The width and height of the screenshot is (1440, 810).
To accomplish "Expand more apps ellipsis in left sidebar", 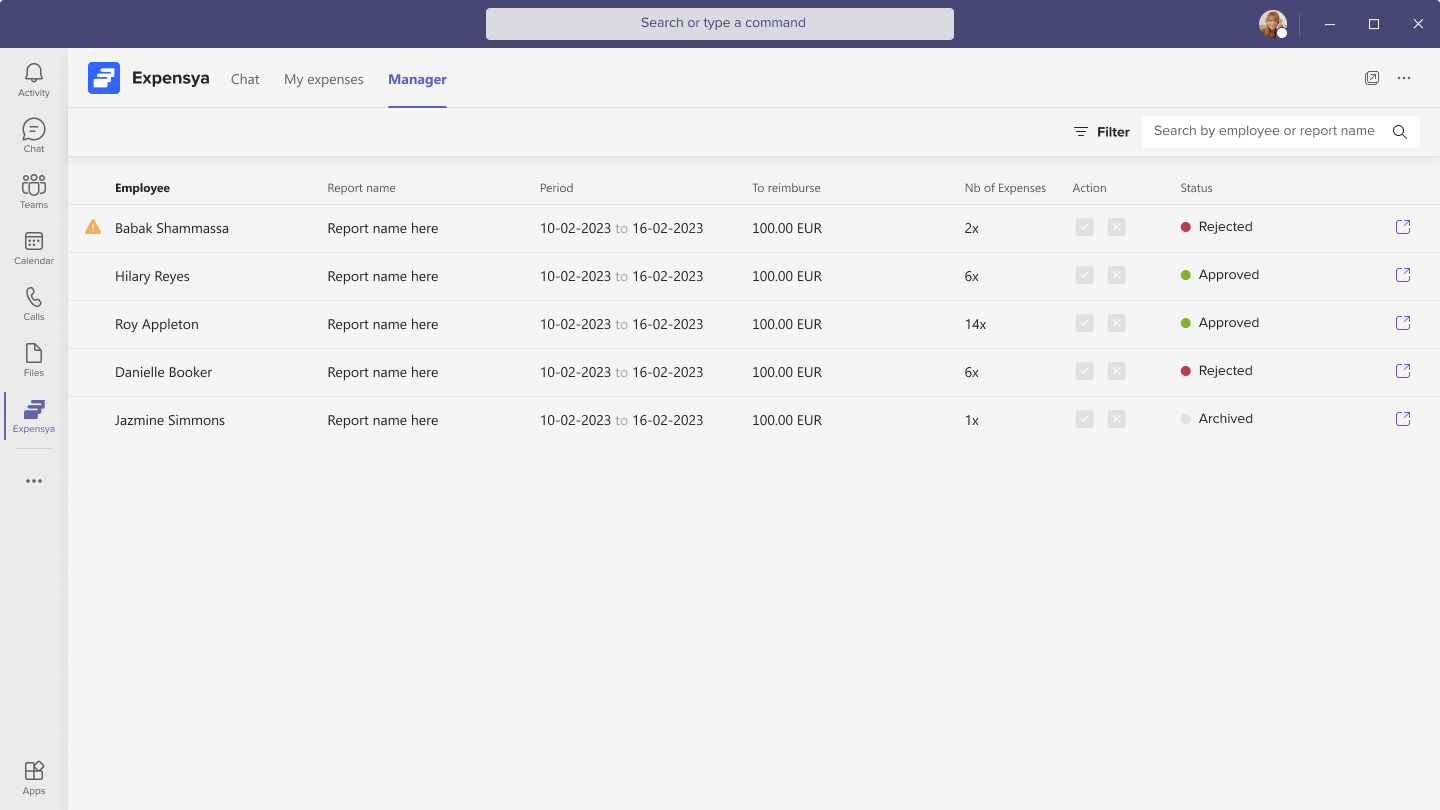I will tap(34, 481).
